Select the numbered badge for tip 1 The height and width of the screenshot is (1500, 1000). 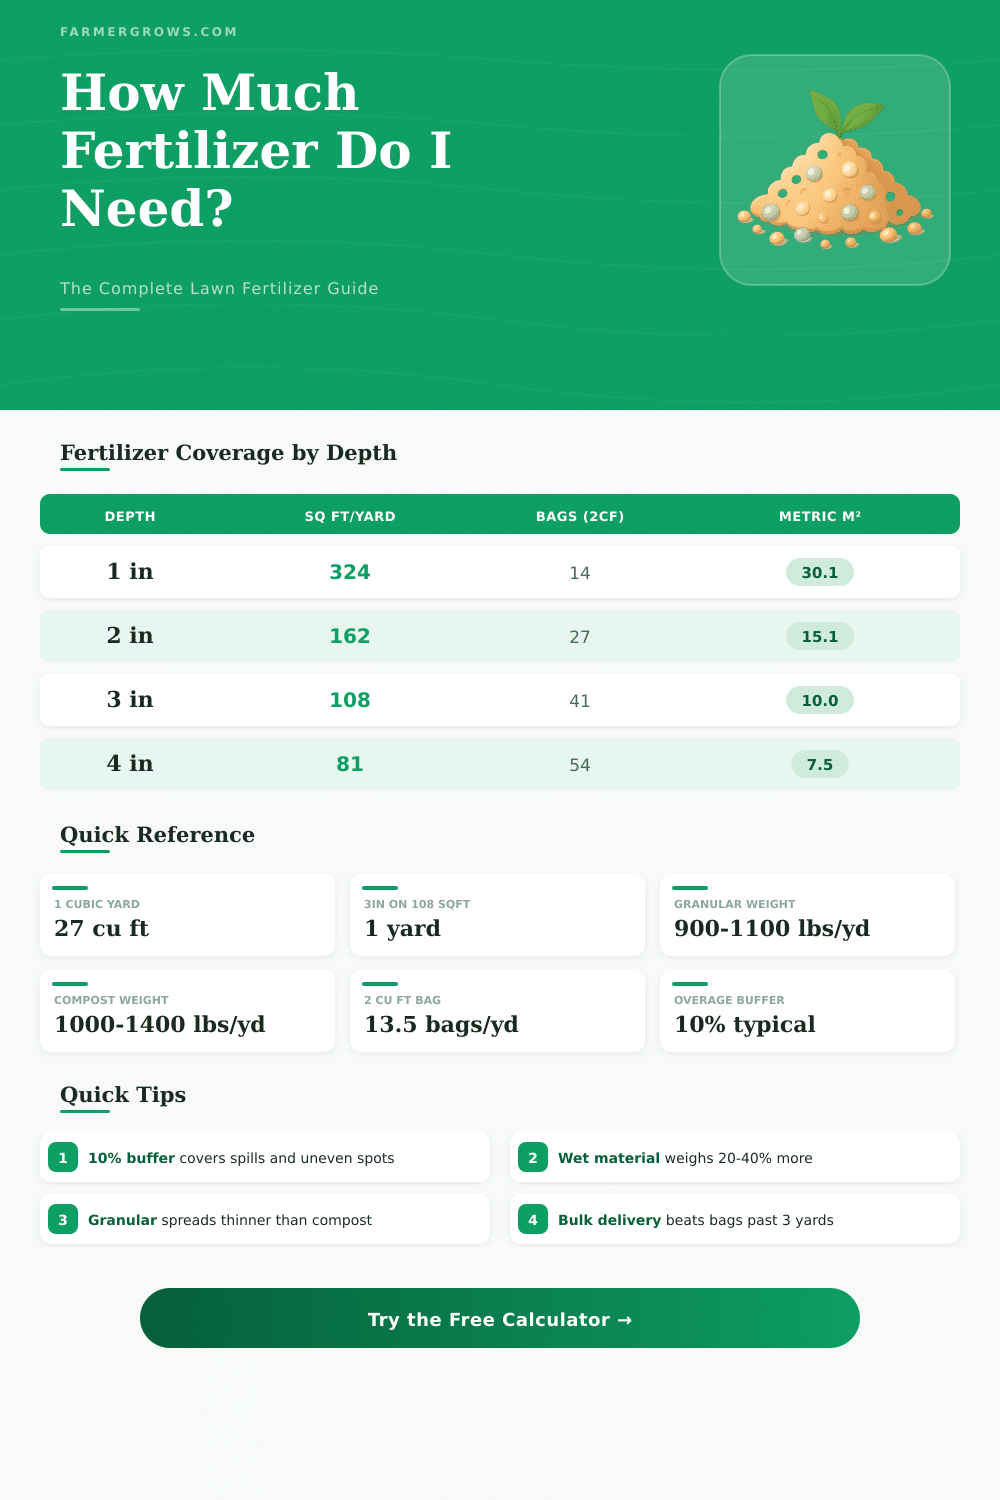pos(63,1157)
